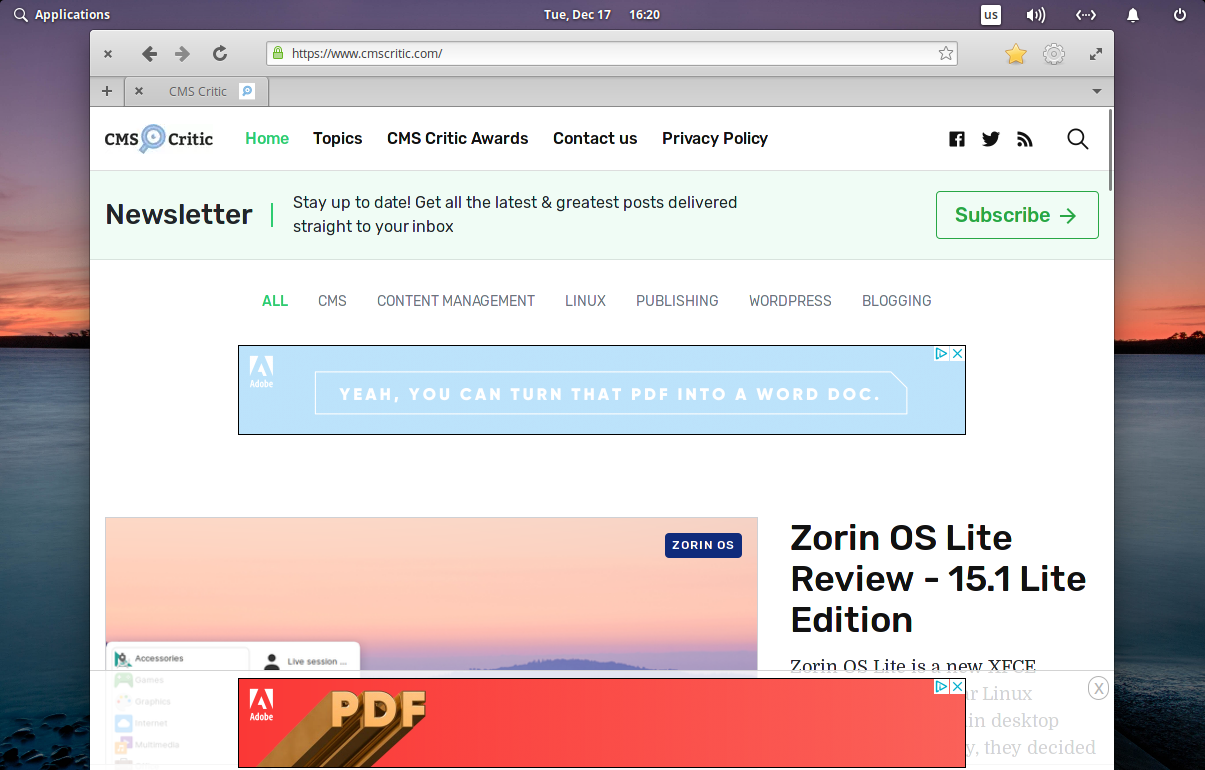Close the CMS Critic tab

pos(139,91)
